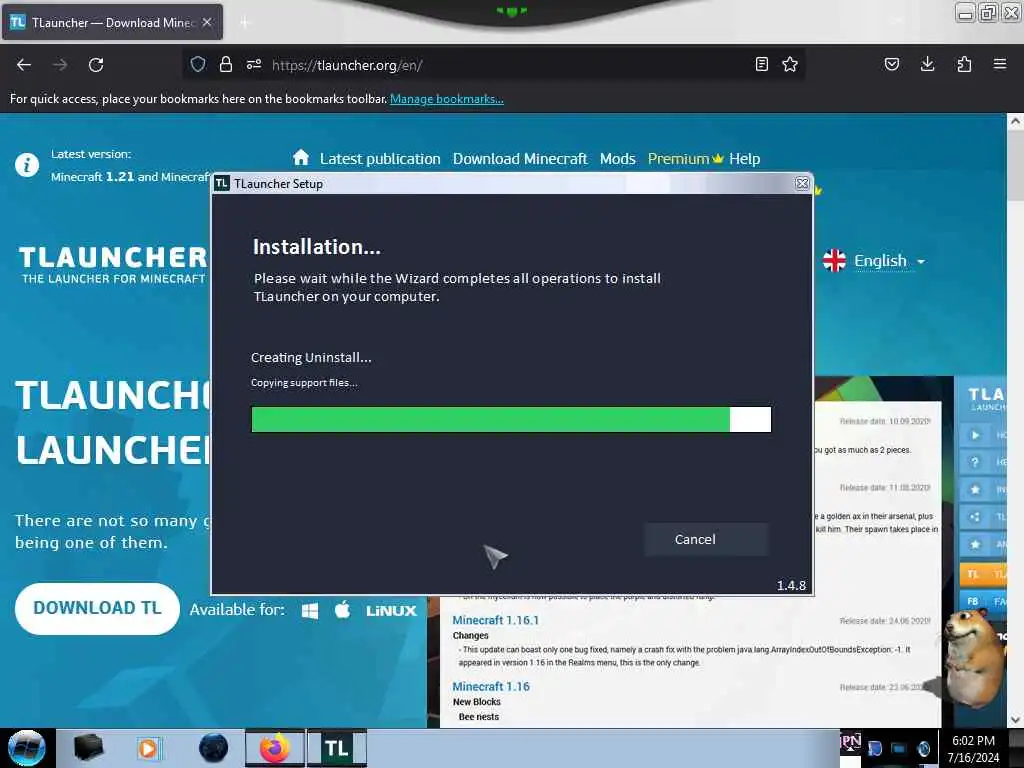
Task: Click 'Creating Uninstall...' status text
Action: (x=311, y=357)
